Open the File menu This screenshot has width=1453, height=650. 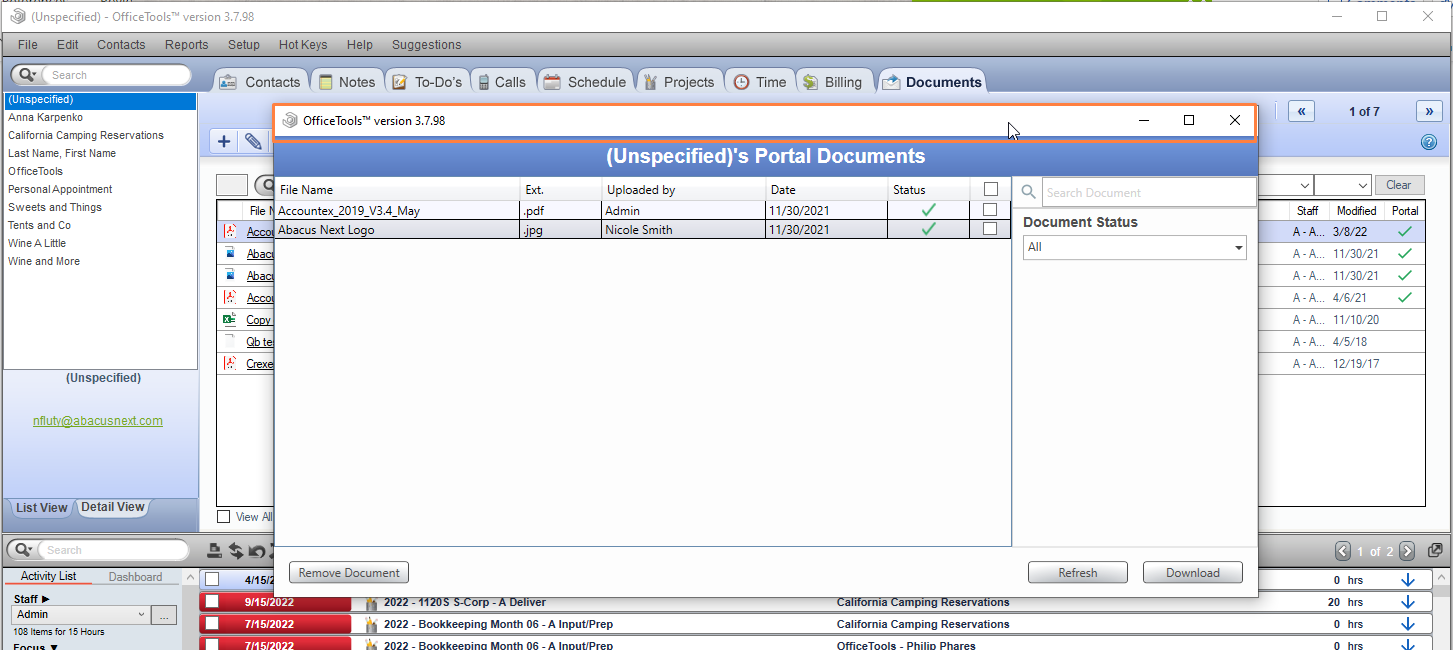click(x=28, y=45)
